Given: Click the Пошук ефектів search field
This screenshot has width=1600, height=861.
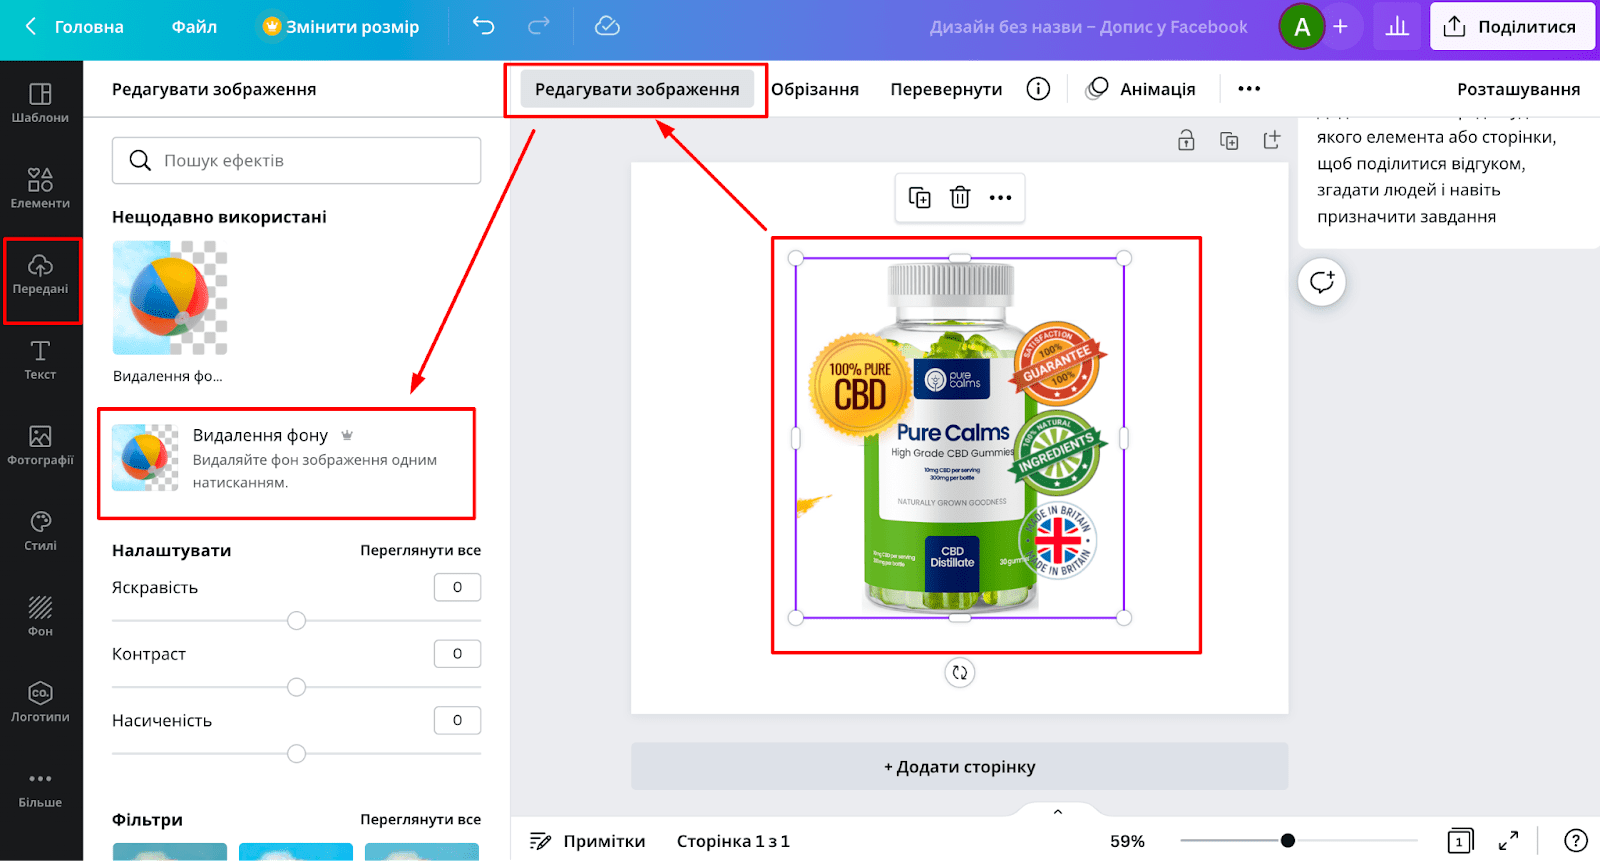Looking at the screenshot, I should point(296,160).
